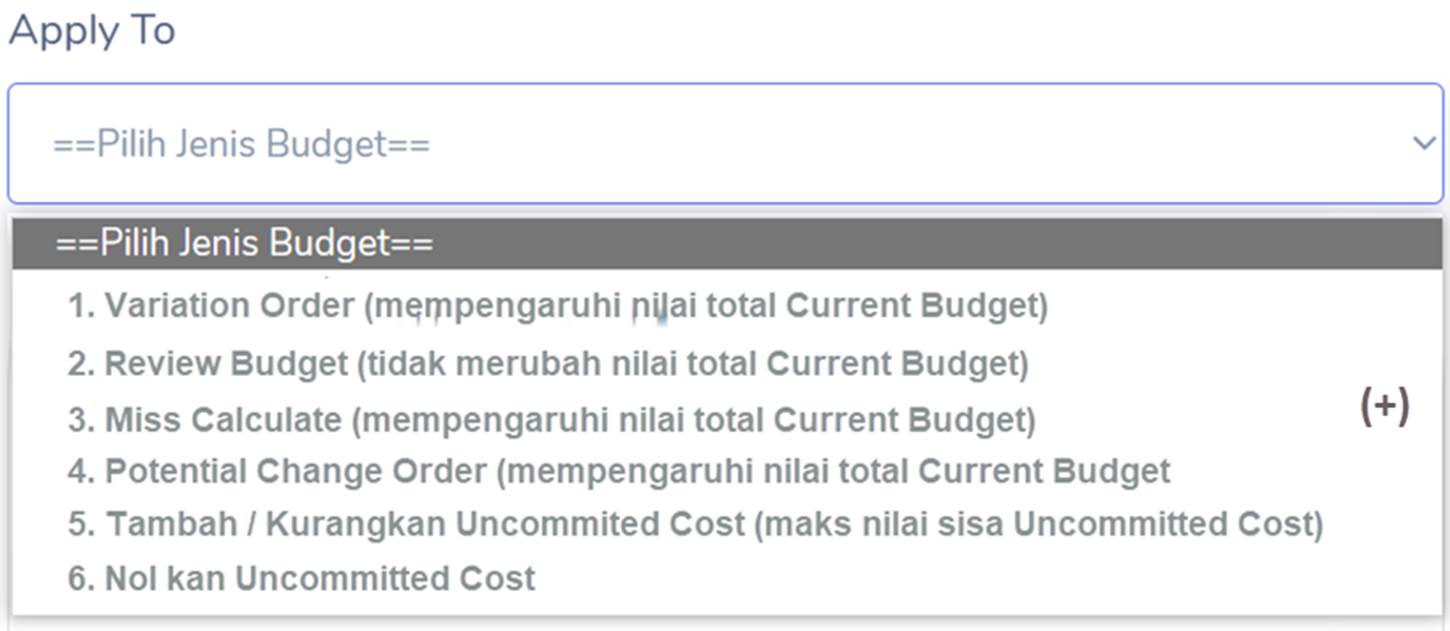Select 5. Tambah / Kurangkan Uncommited Cost
This screenshot has height=631, width=1450.
(695, 524)
